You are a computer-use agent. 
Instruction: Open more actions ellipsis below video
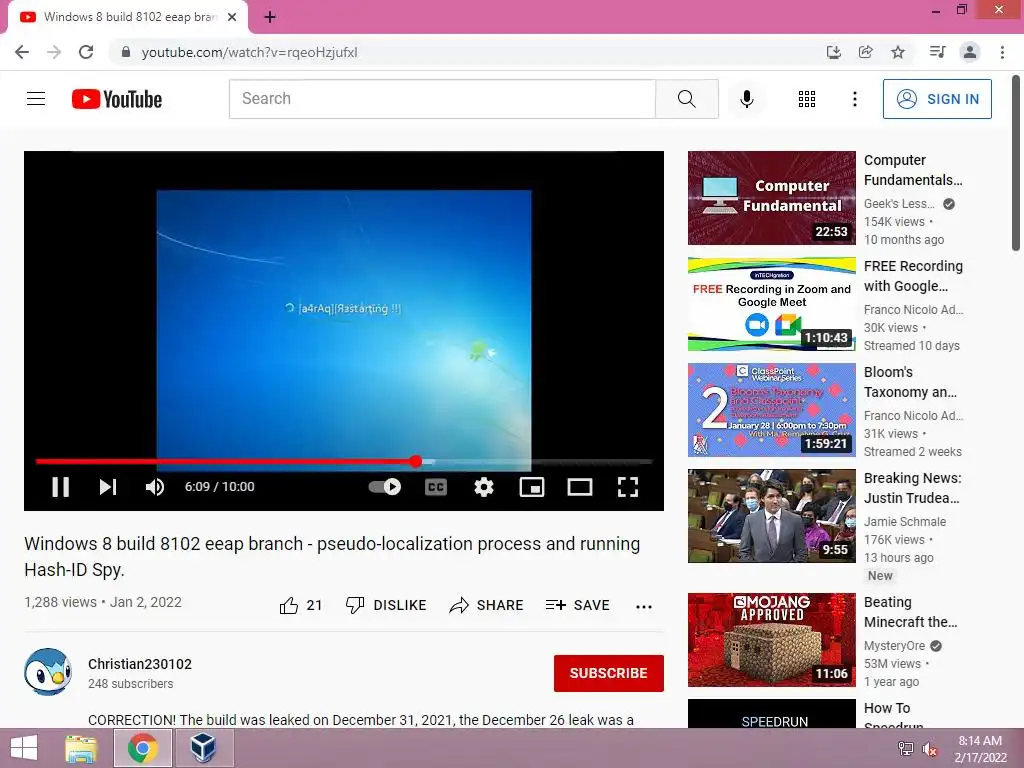click(x=643, y=606)
